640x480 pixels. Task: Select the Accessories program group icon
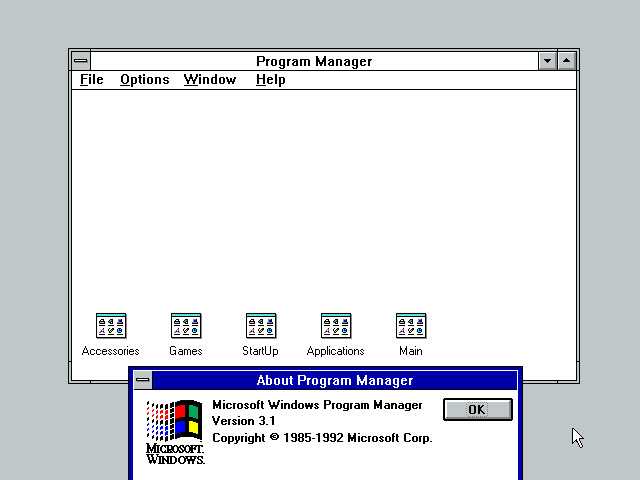(x=111, y=326)
